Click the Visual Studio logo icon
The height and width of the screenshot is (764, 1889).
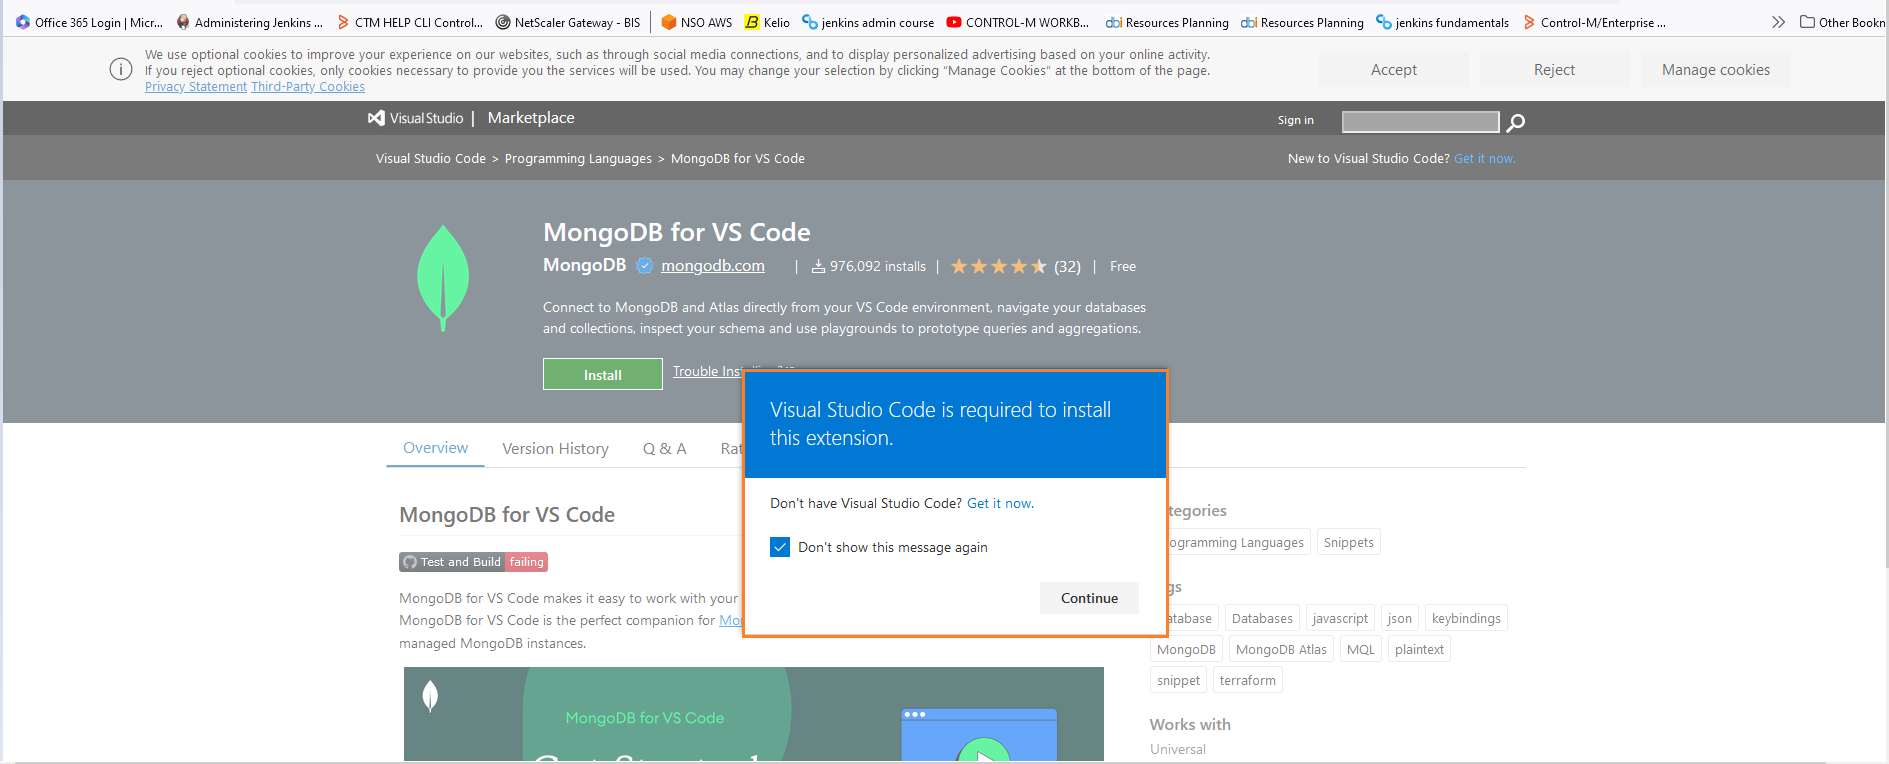376,118
